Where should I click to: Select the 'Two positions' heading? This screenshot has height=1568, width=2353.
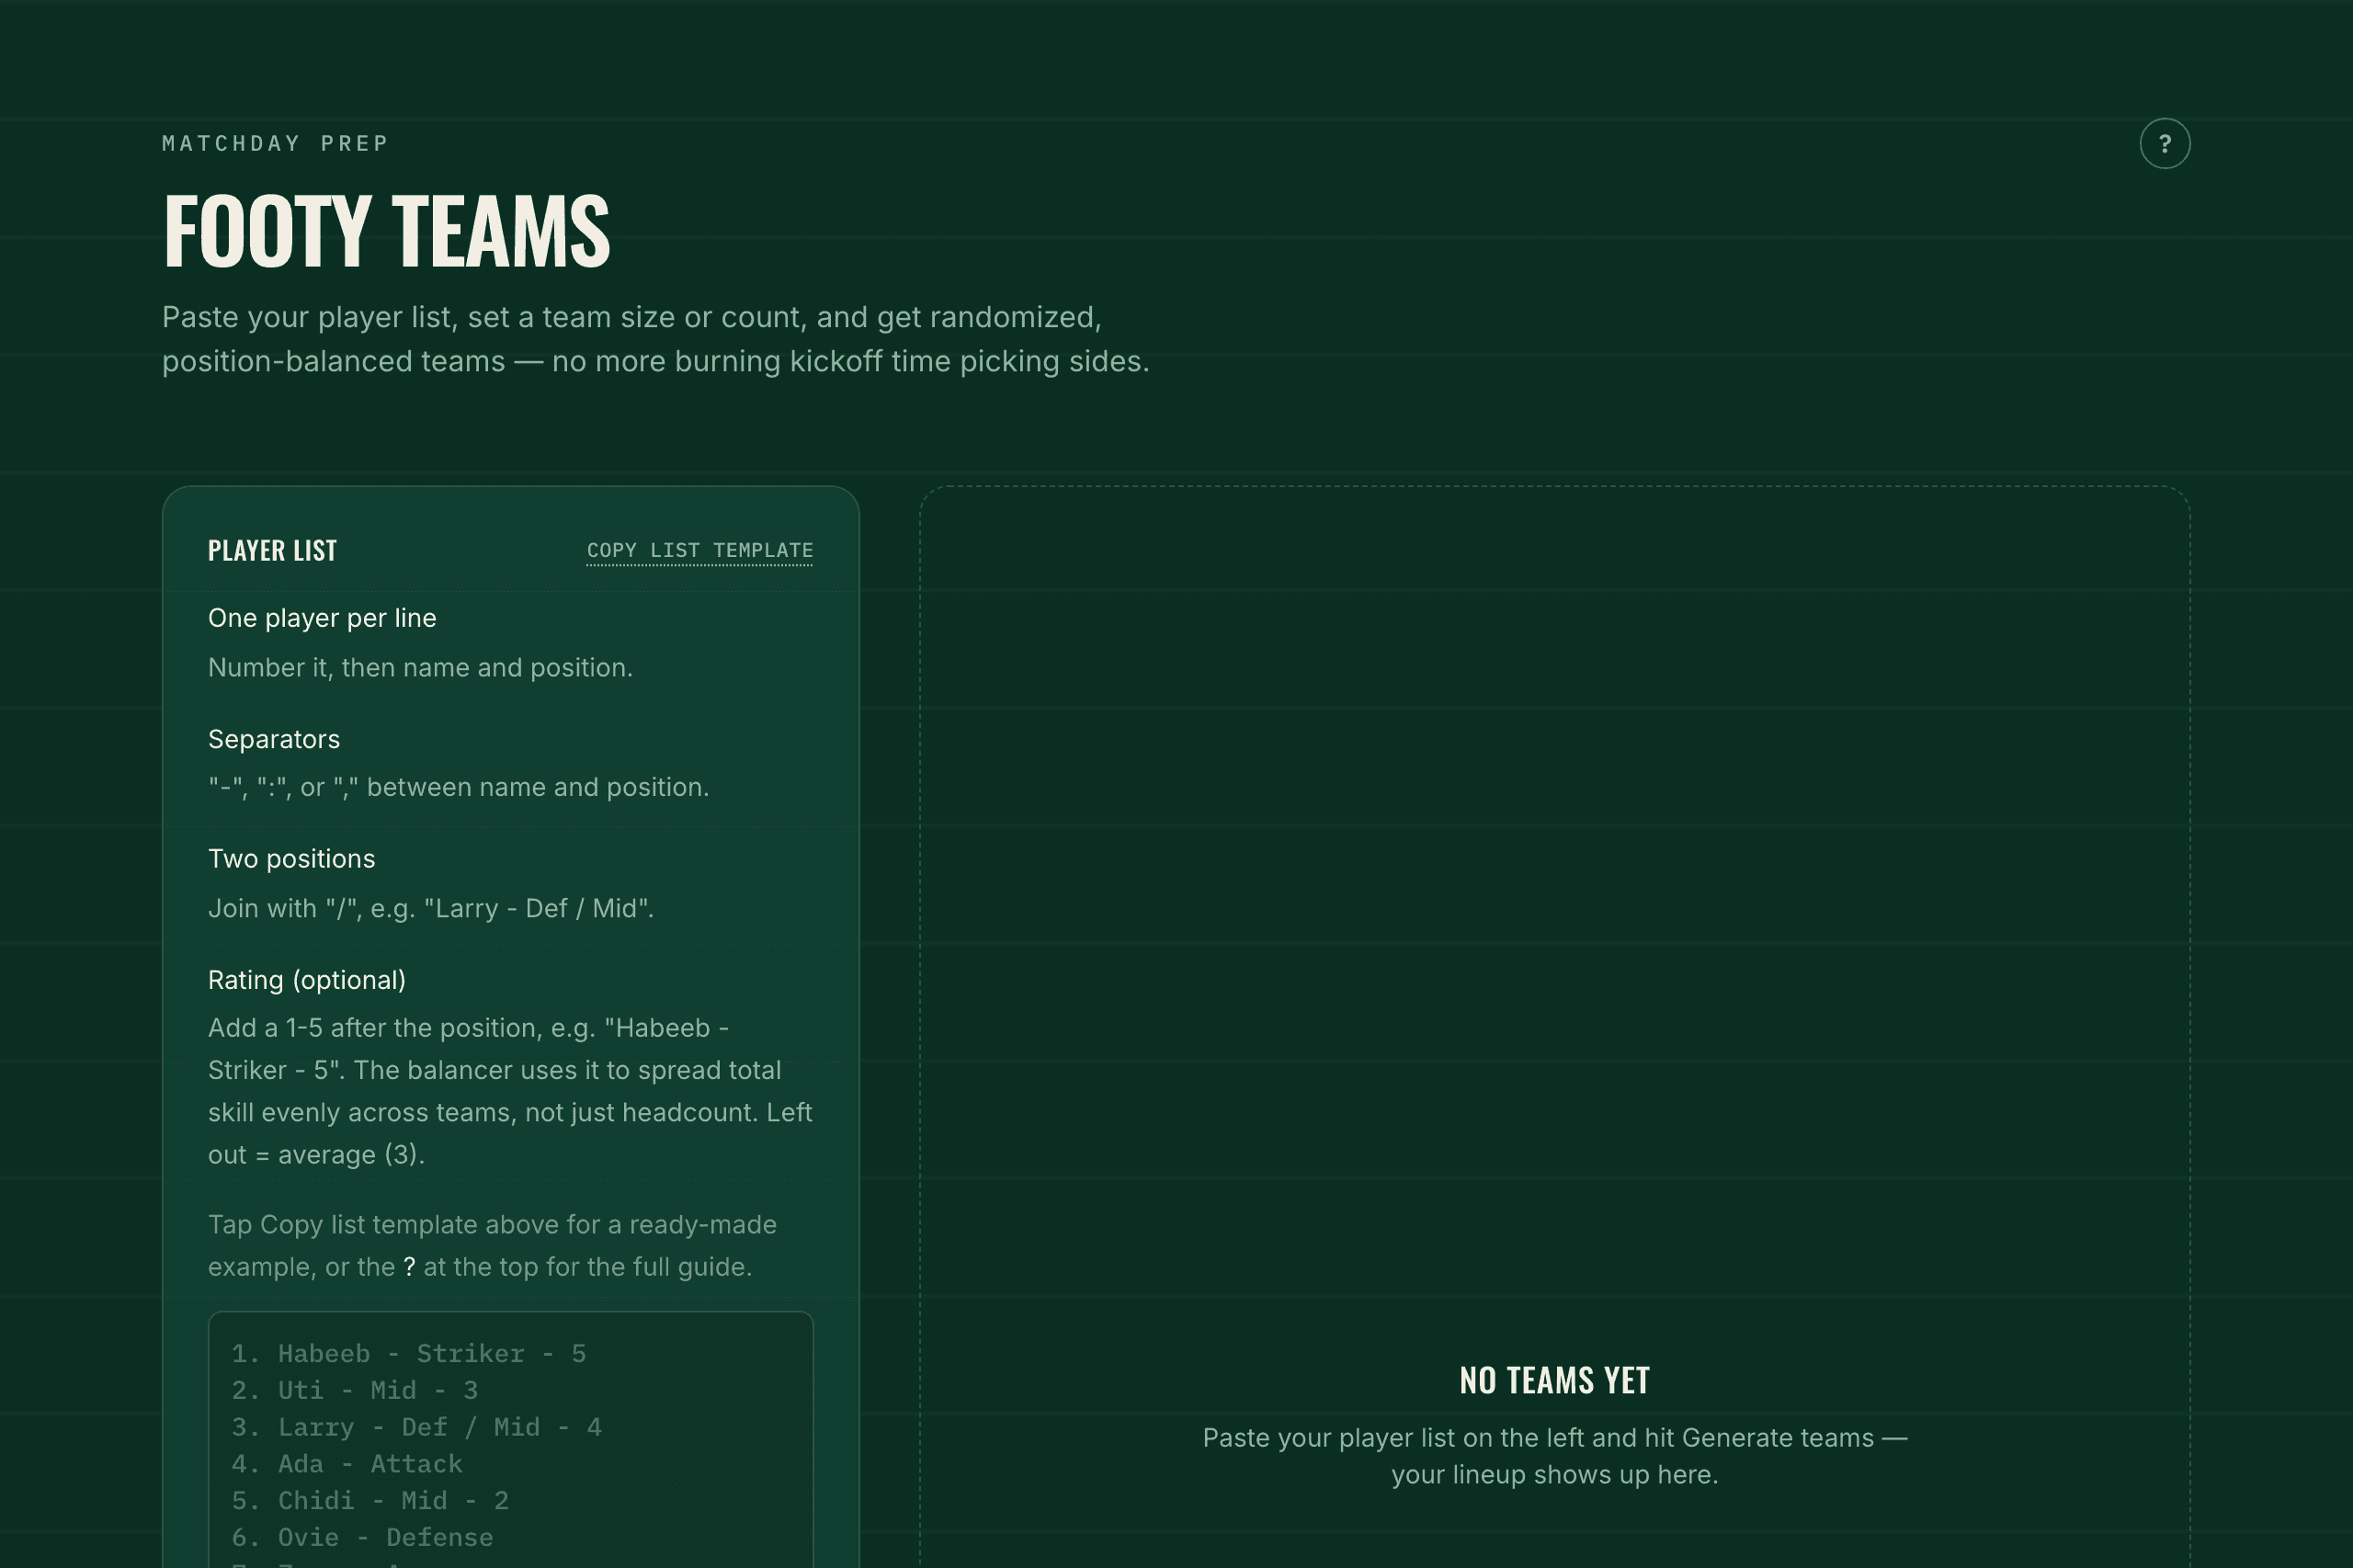tap(292, 859)
